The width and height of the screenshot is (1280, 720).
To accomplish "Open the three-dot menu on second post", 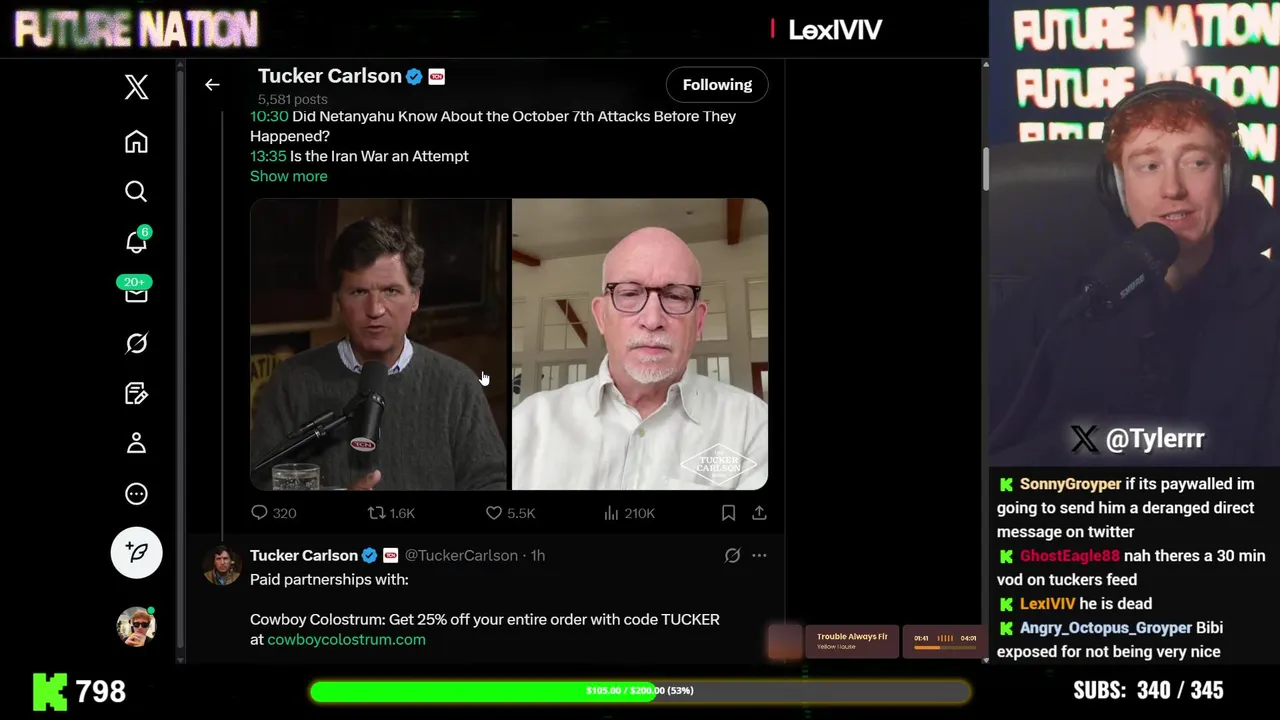I will (759, 555).
